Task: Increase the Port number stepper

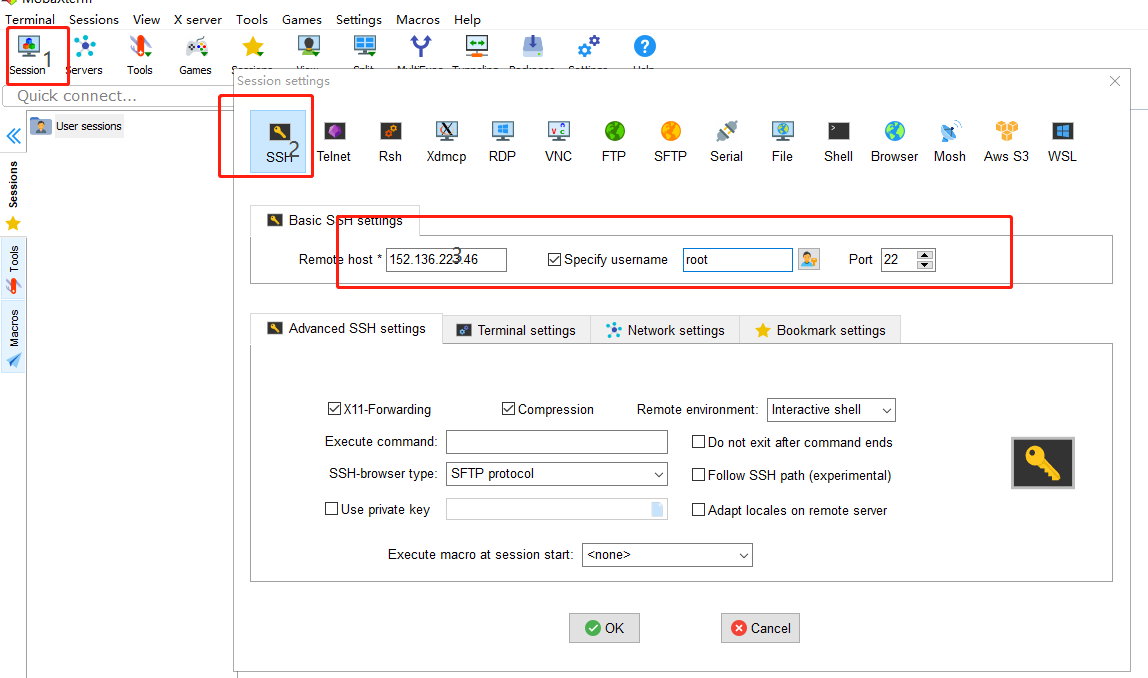Action: pyautogui.click(x=925, y=255)
